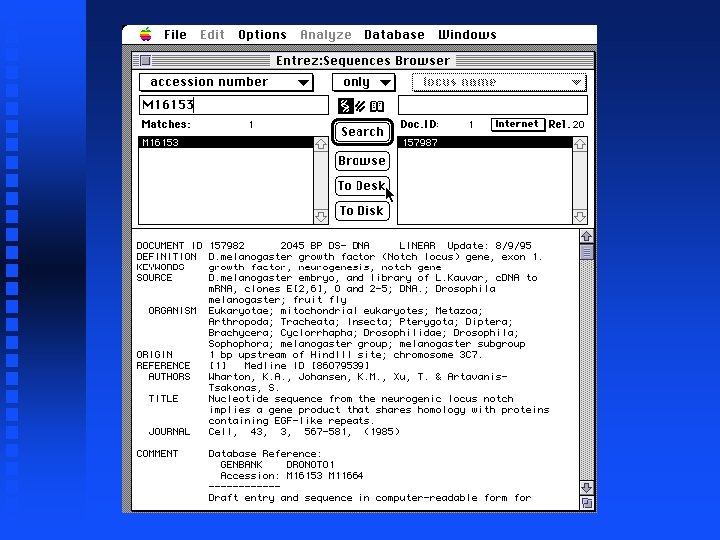The height and width of the screenshot is (540, 720).
Task: Click the Browse button
Action: click(x=362, y=161)
